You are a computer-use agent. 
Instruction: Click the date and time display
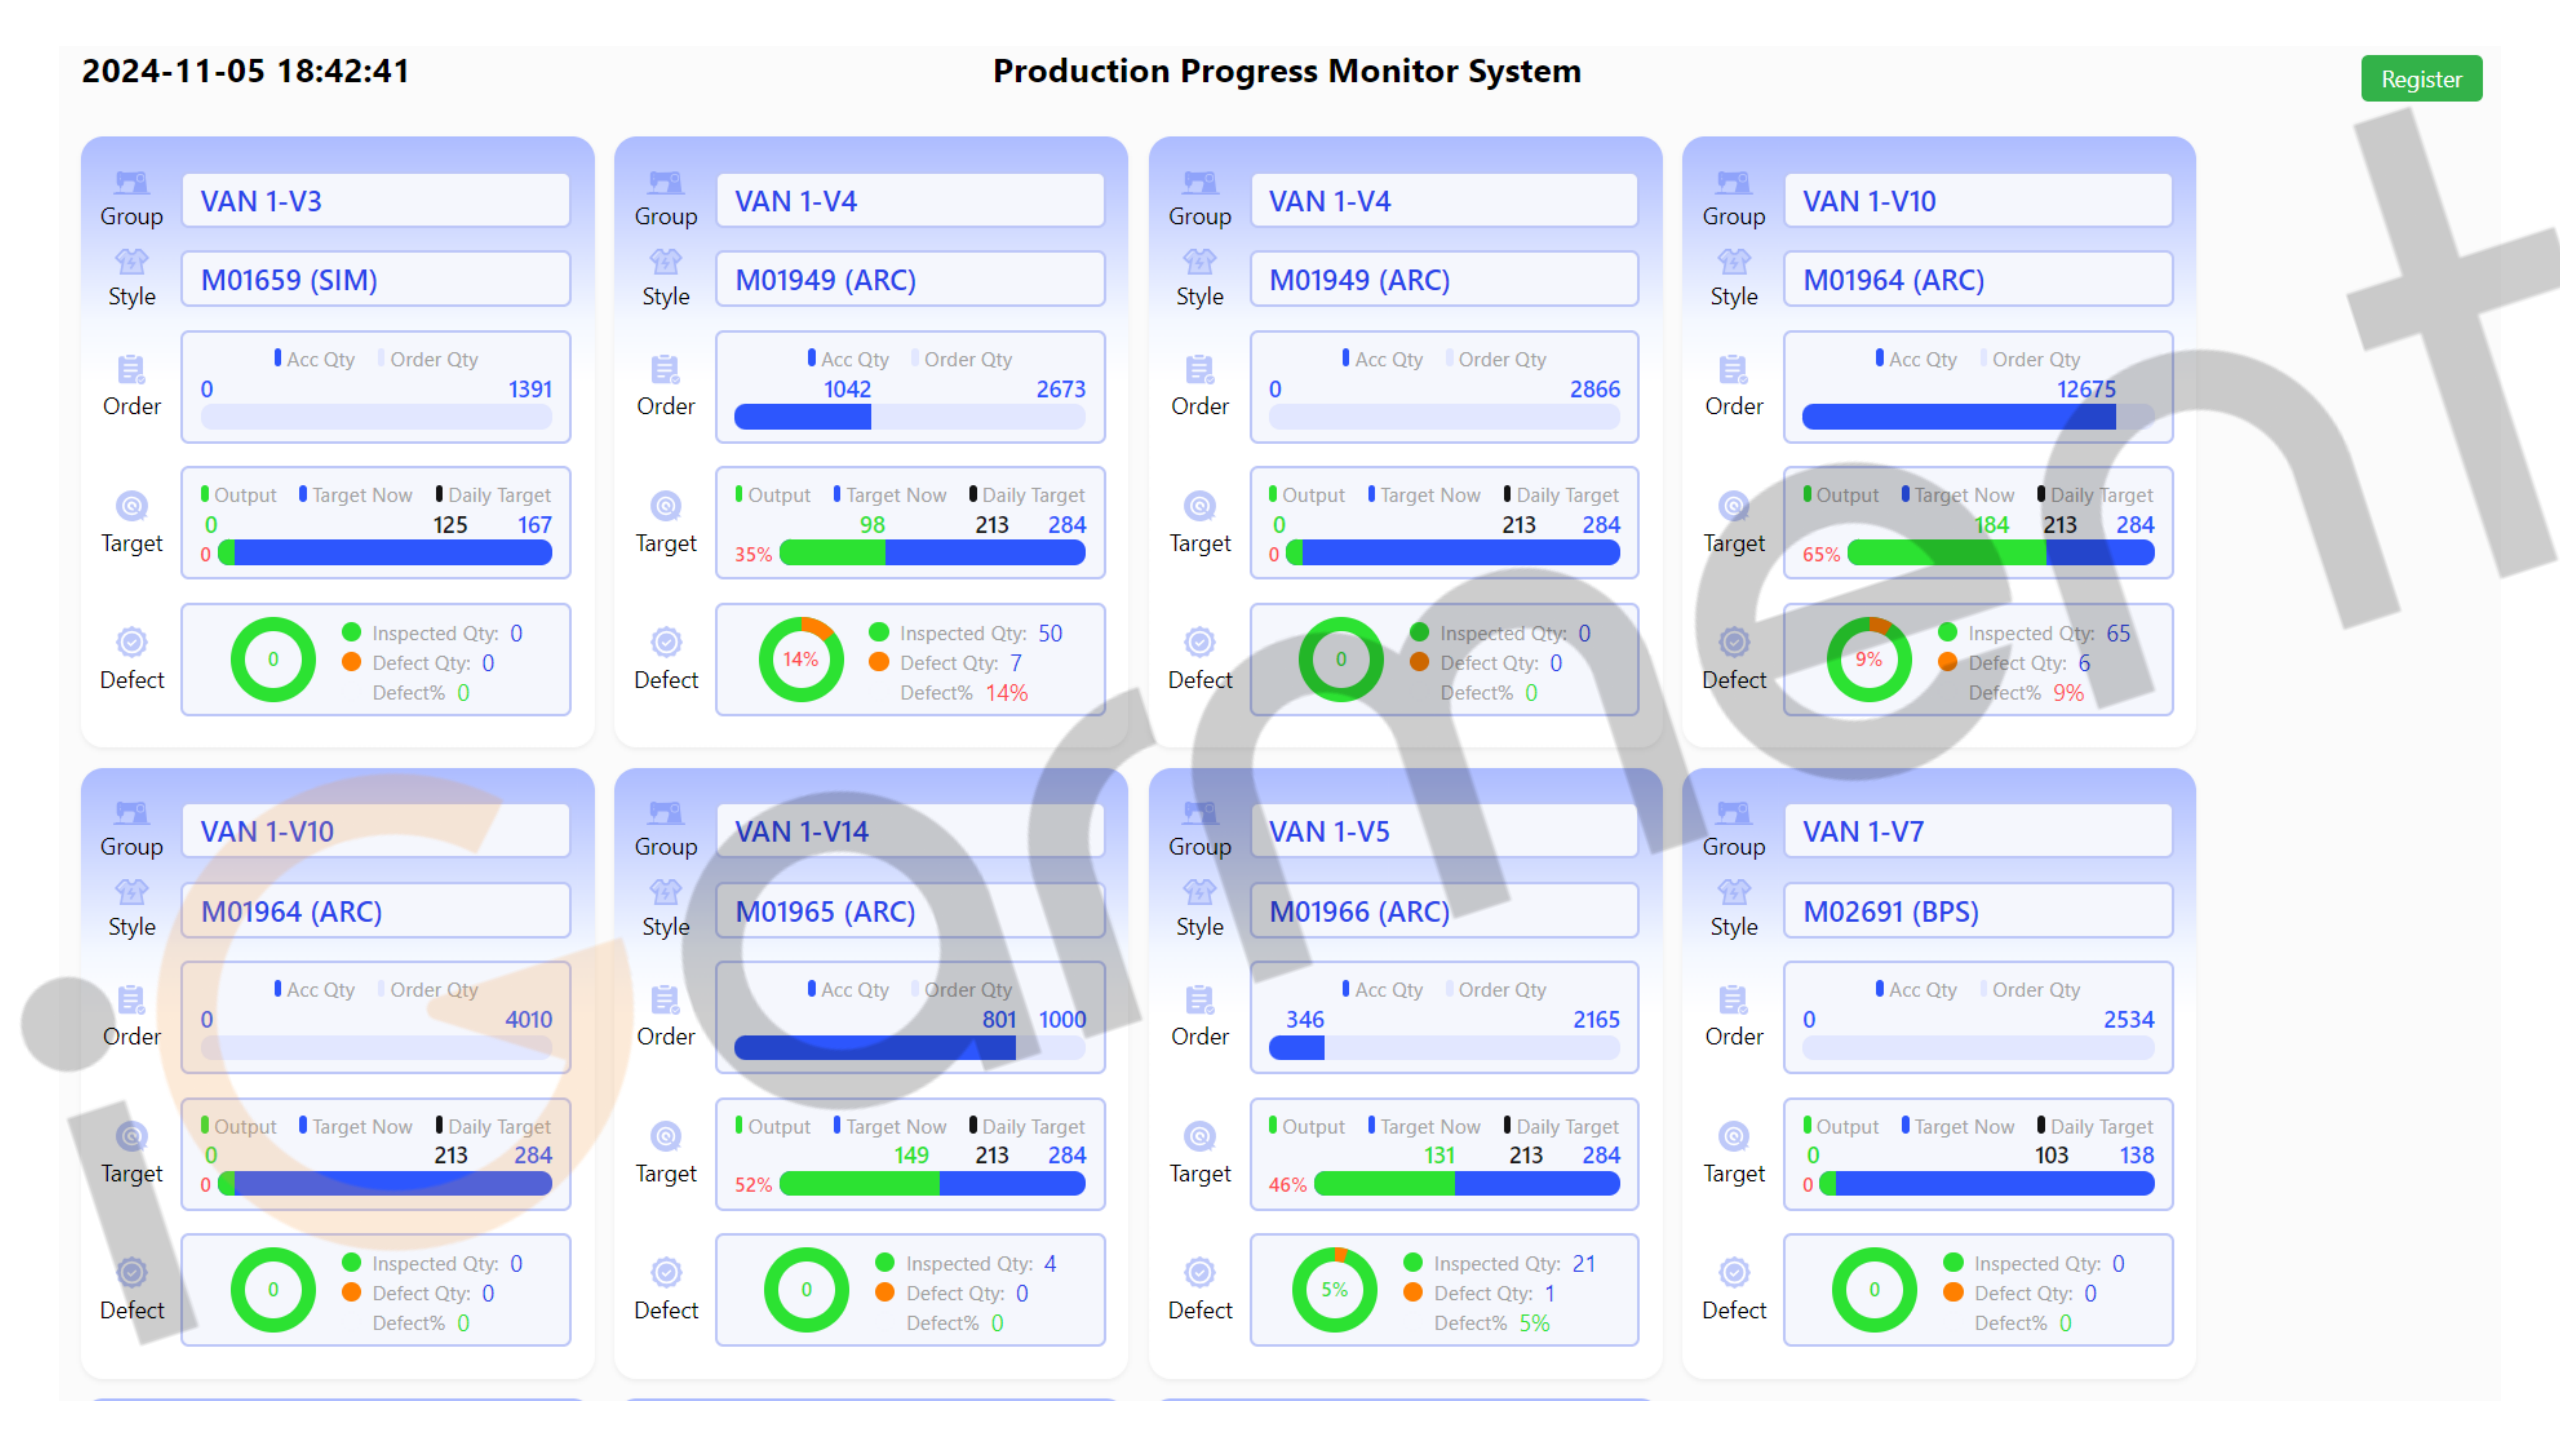[x=245, y=72]
